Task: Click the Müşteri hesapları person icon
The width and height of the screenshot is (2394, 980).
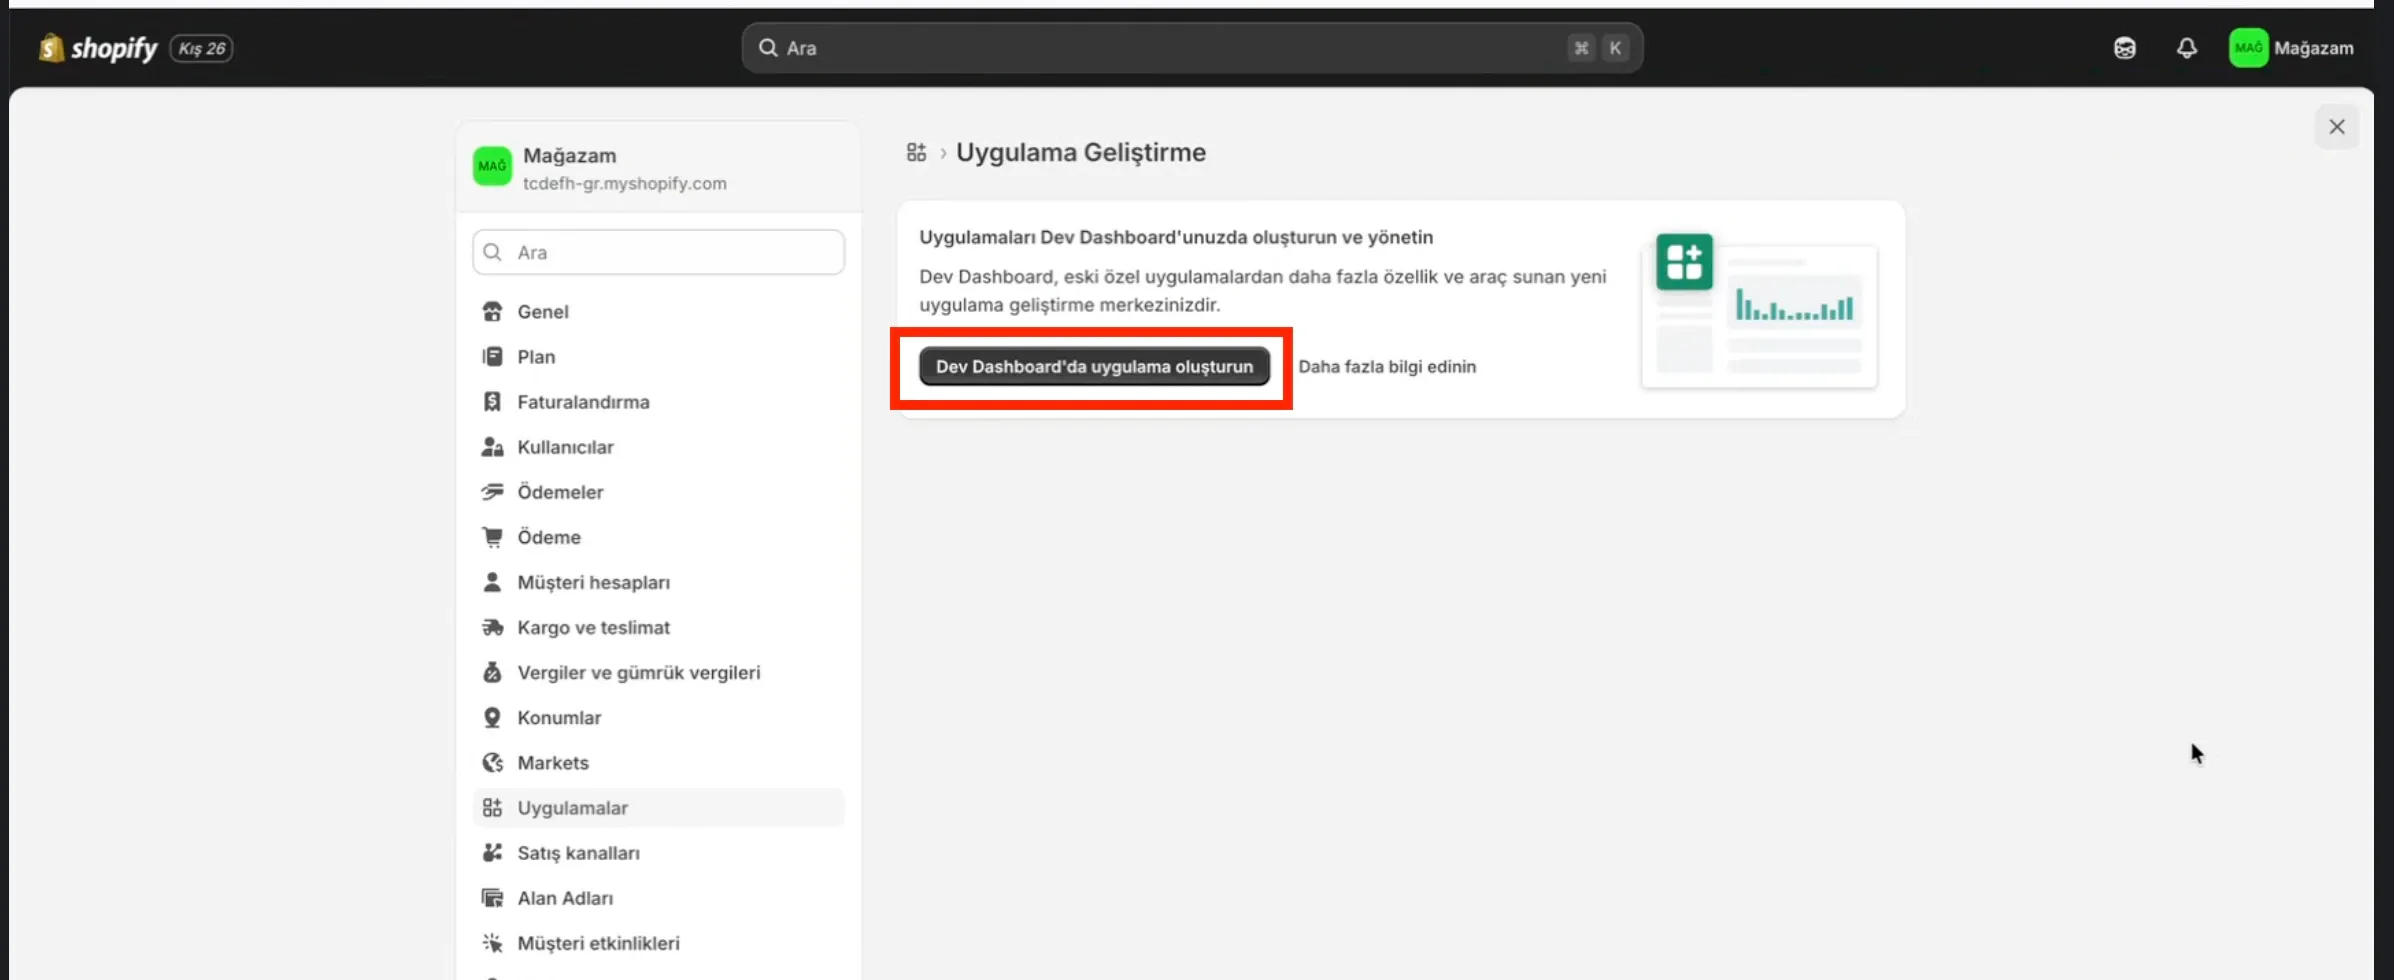Action: pos(492,582)
